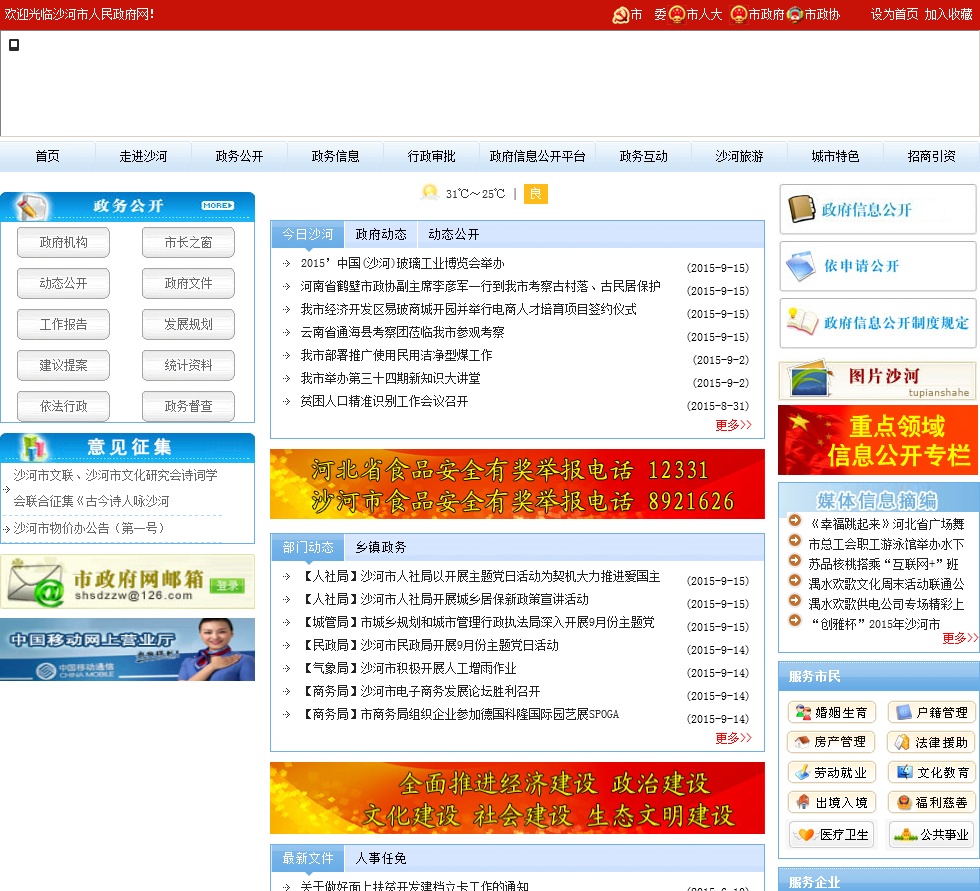
Task: Click the 房产管理 service icon
Action: (x=802, y=742)
